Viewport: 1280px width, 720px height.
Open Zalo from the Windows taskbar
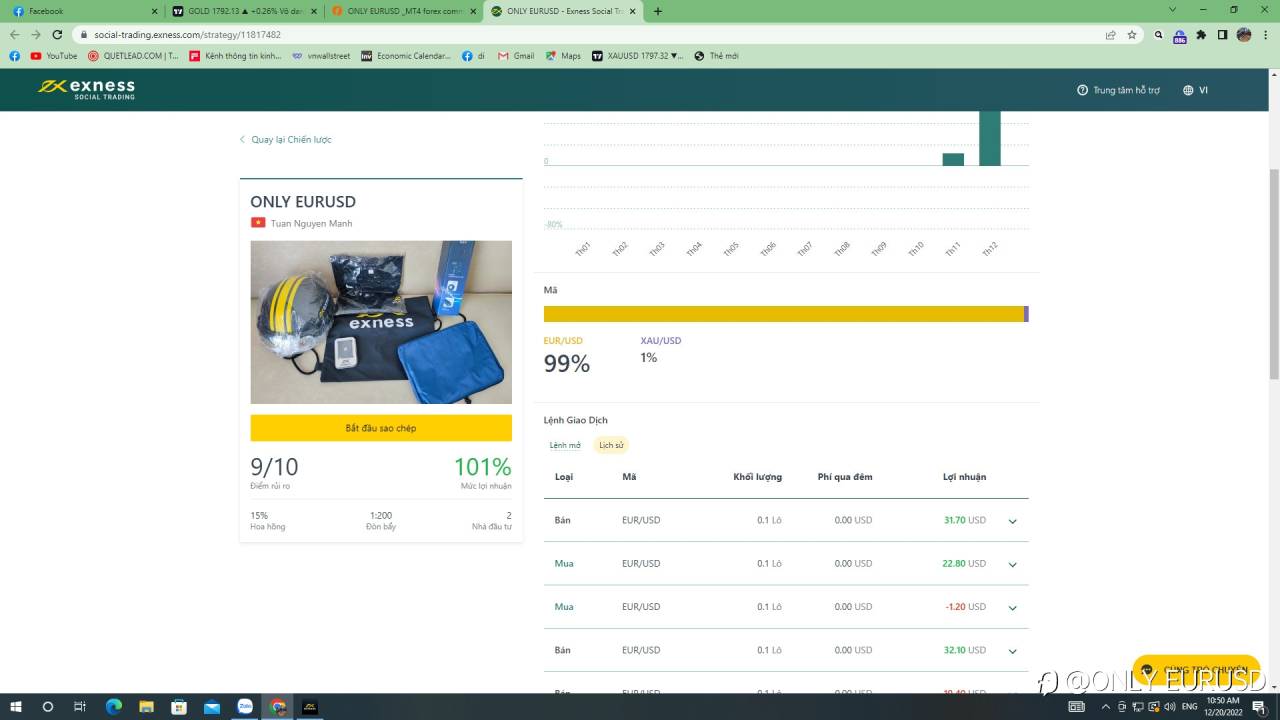[245, 706]
